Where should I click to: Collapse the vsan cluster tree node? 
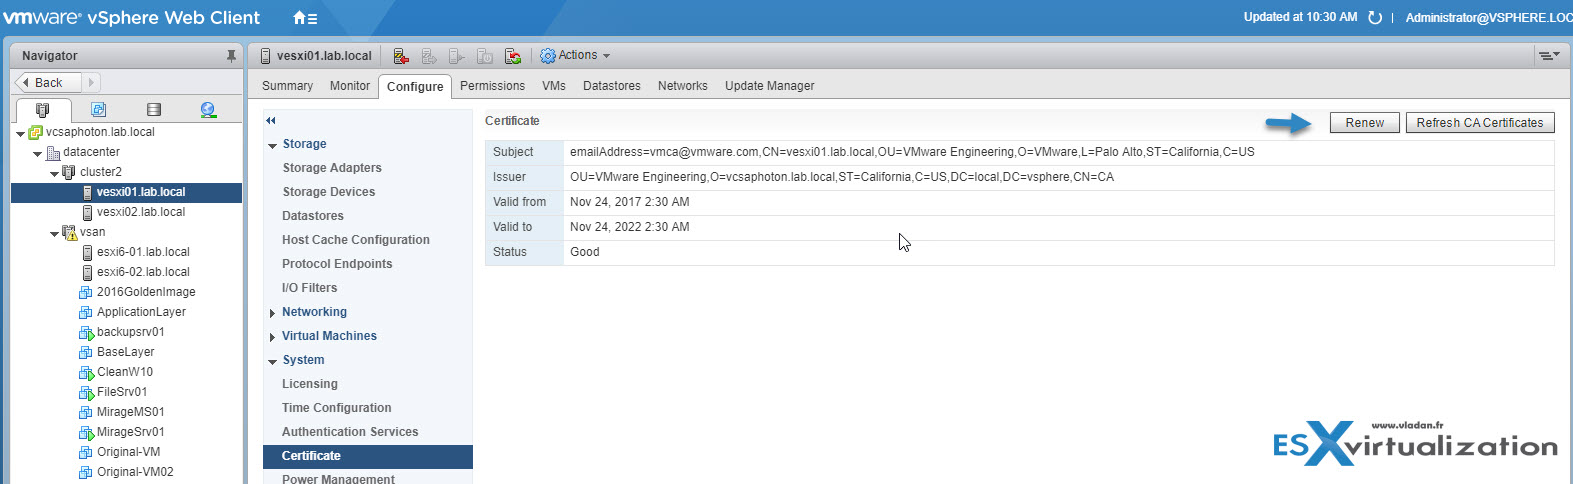click(55, 233)
